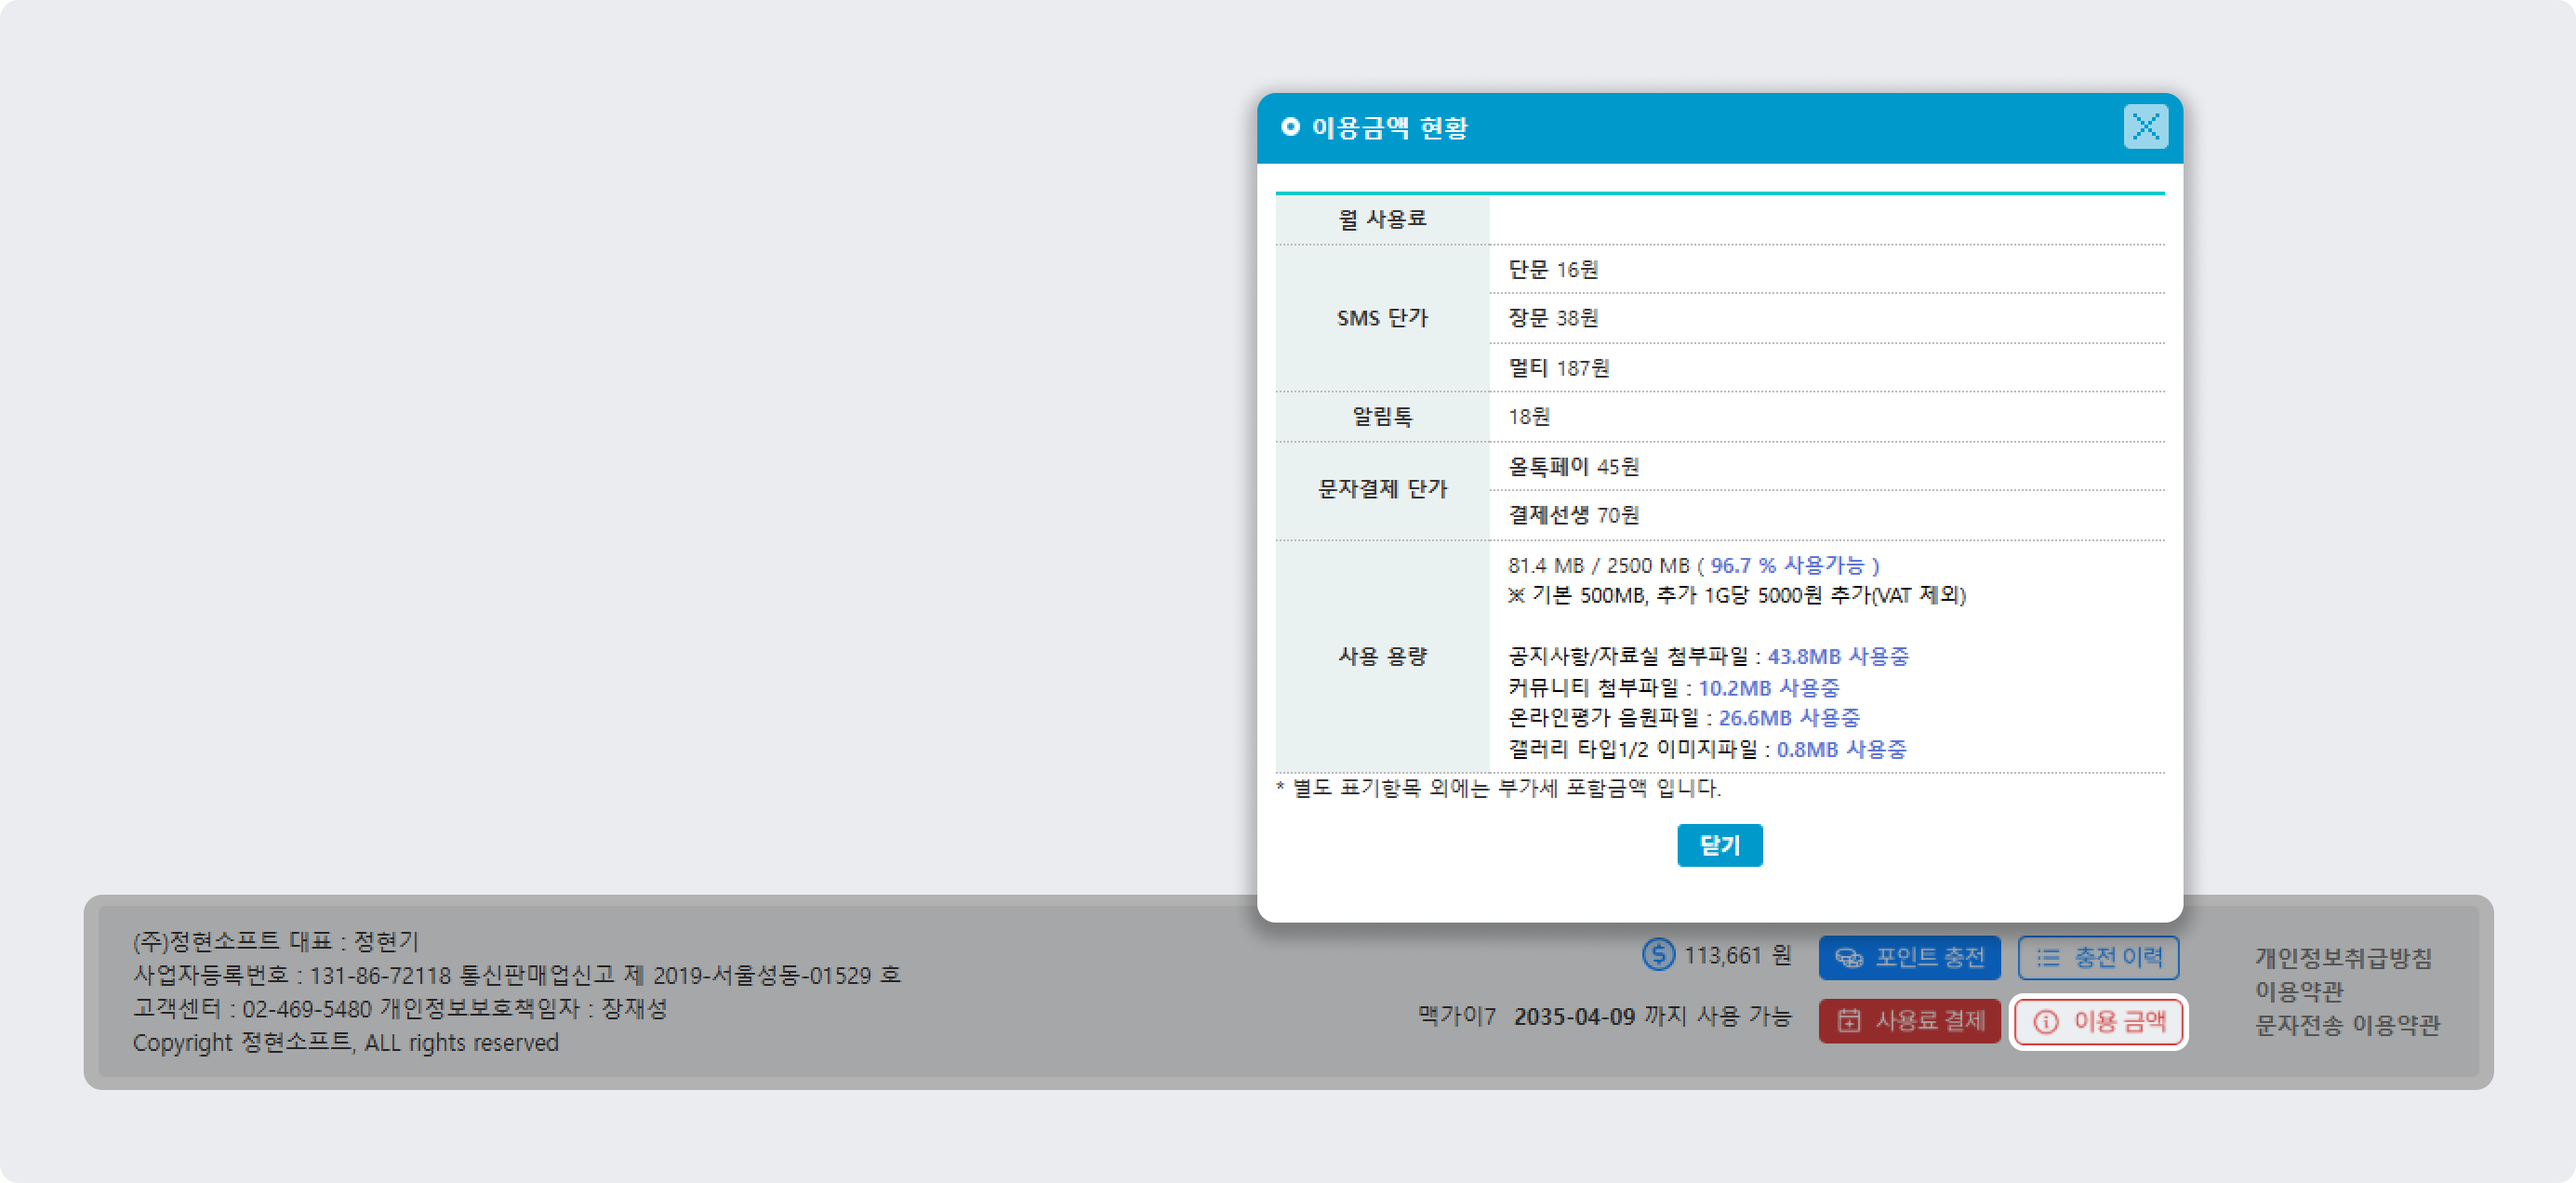Open 문자전송 이용약관 link
The height and width of the screenshot is (1183, 2576).
[x=2347, y=1025]
